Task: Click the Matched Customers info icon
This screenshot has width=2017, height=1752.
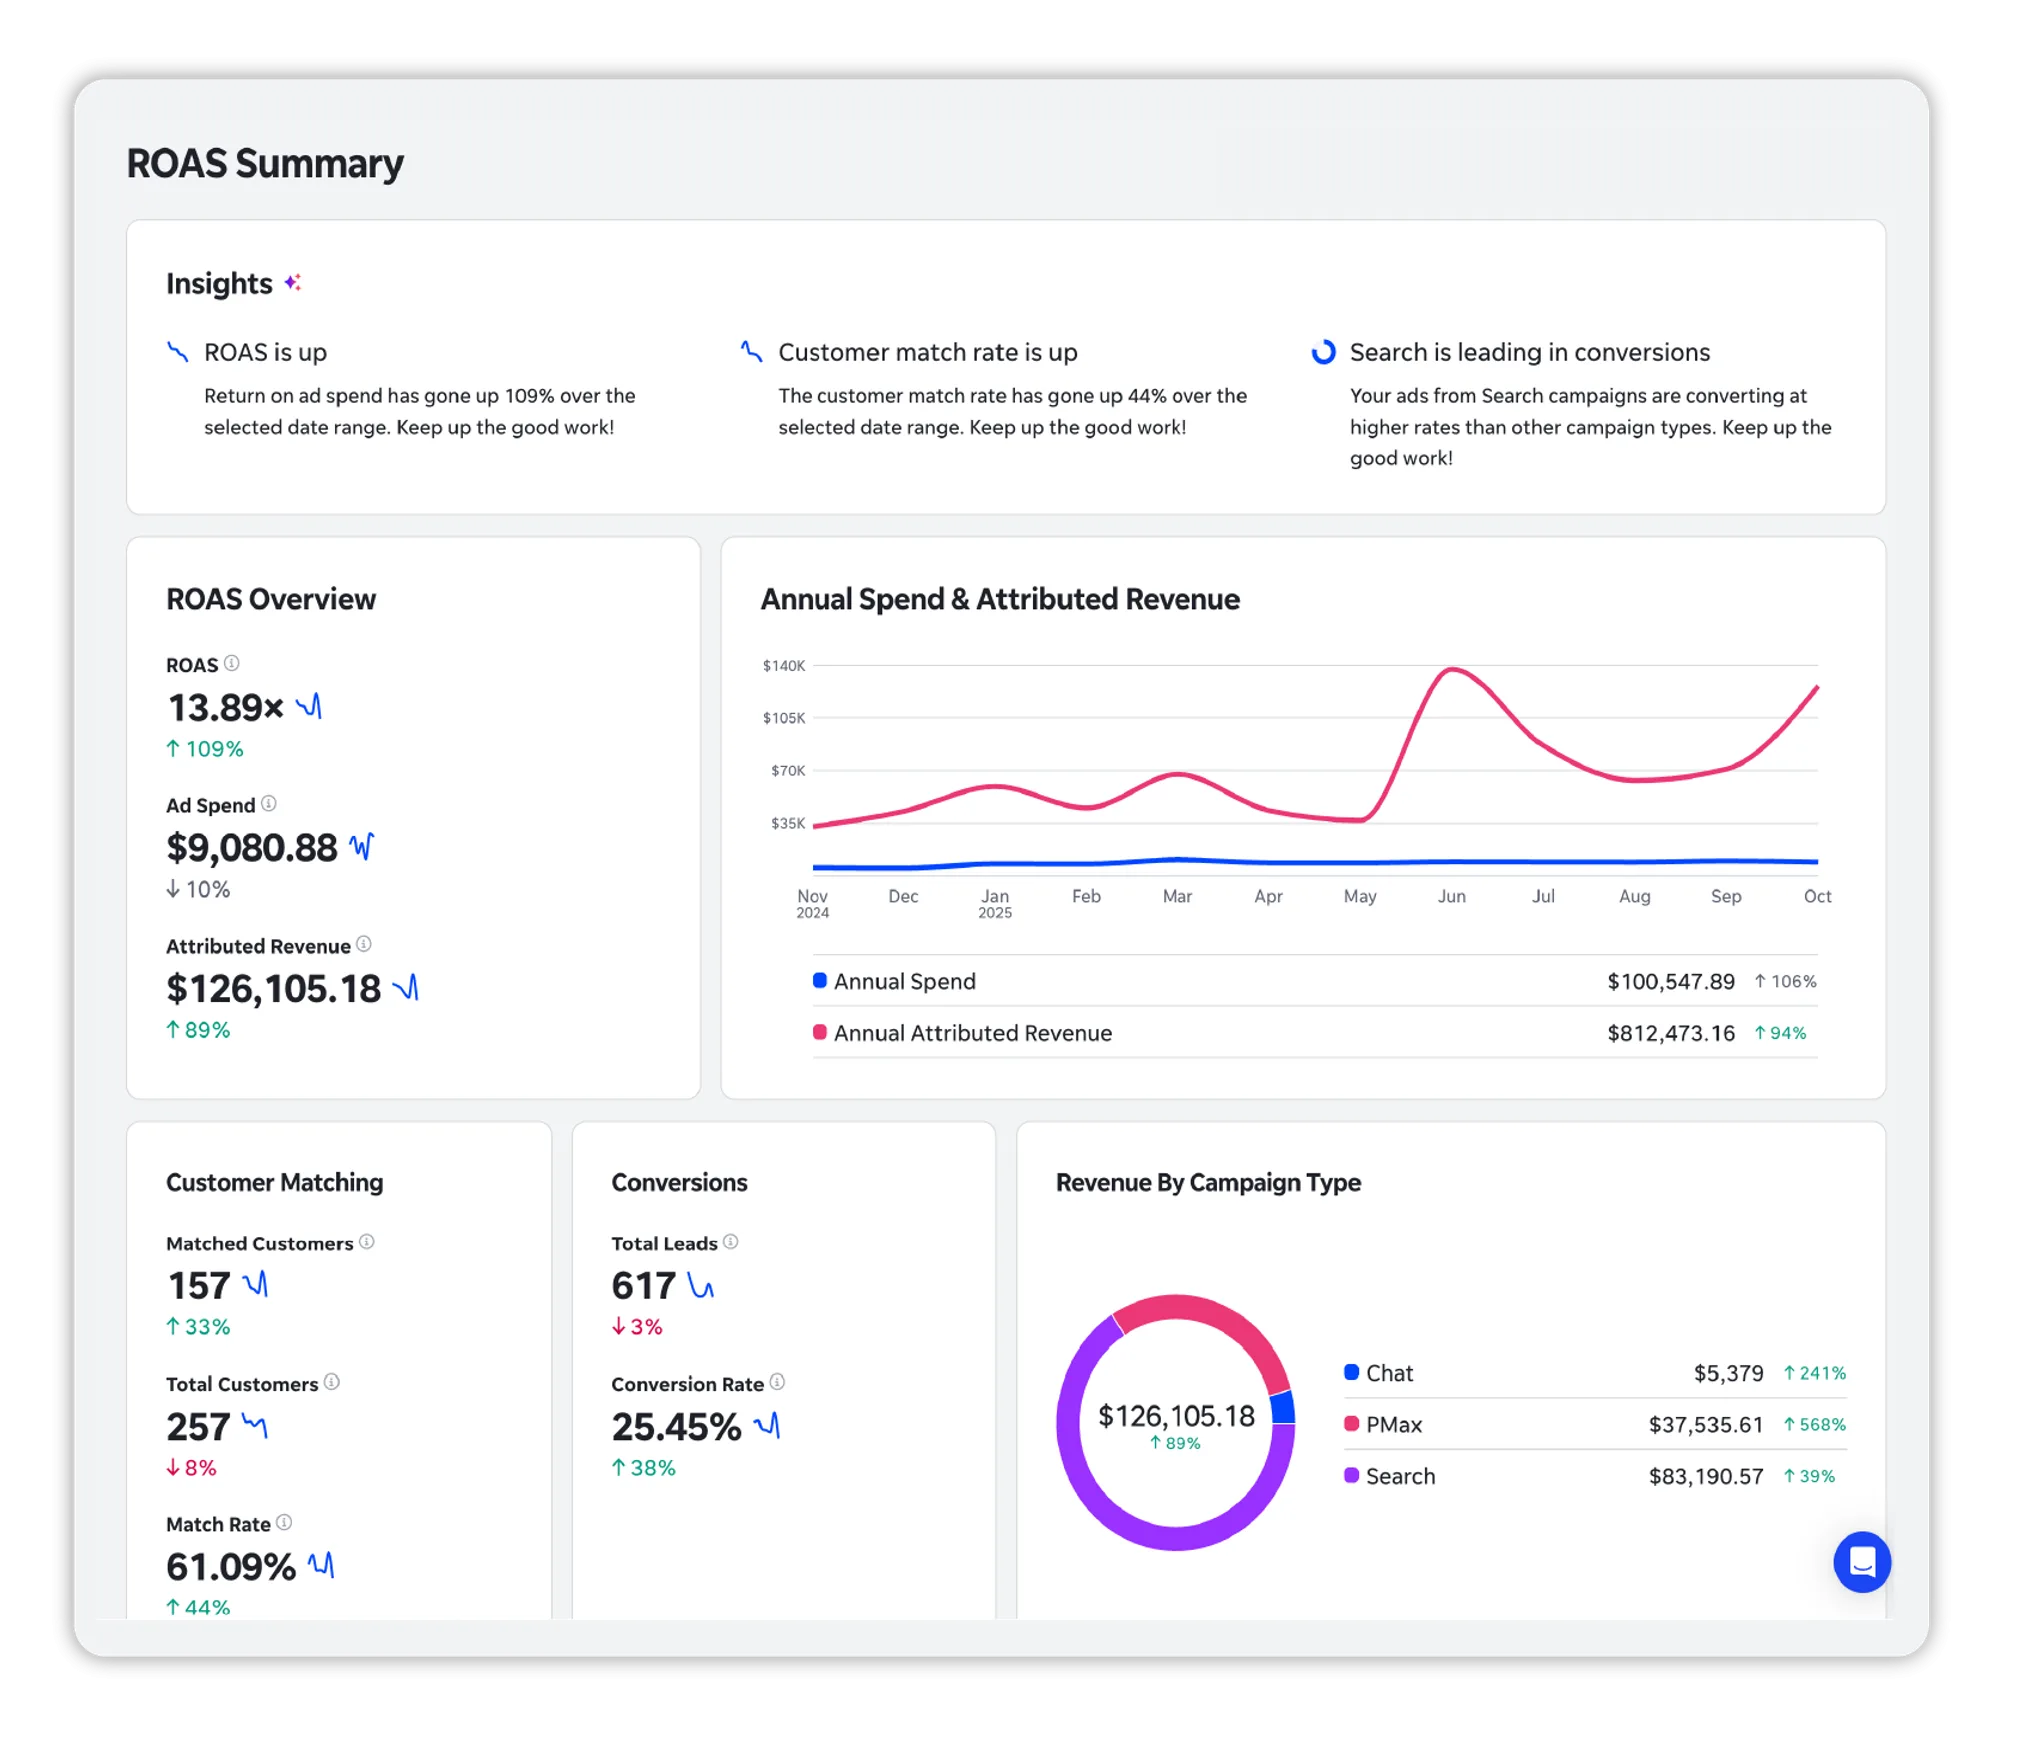Action: pyautogui.click(x=367, y=1241)
